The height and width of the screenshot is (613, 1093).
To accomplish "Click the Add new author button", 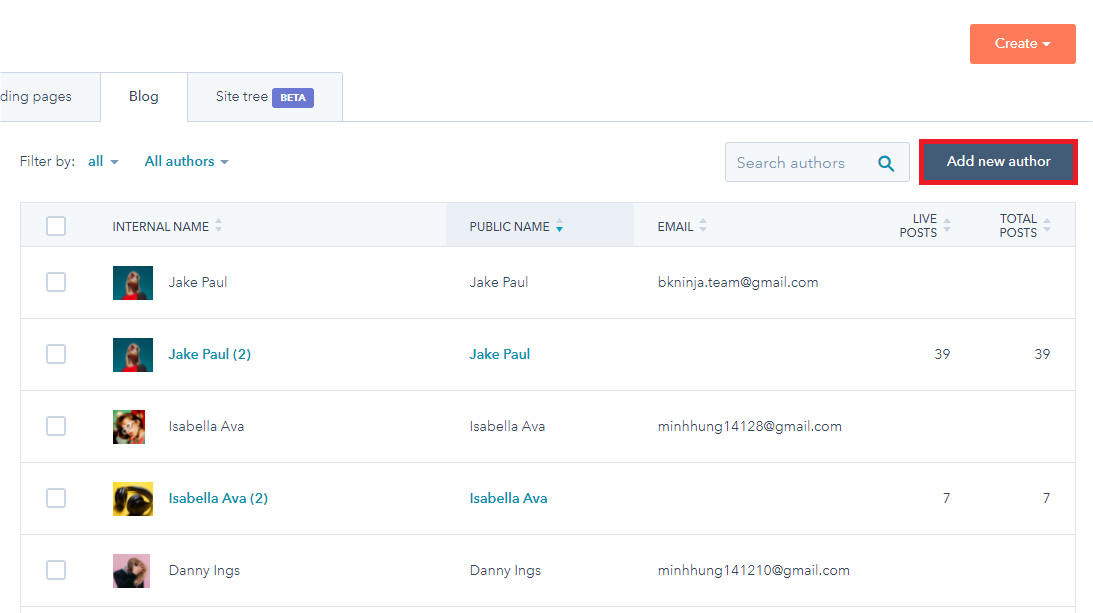I will [x=998, y=162].
